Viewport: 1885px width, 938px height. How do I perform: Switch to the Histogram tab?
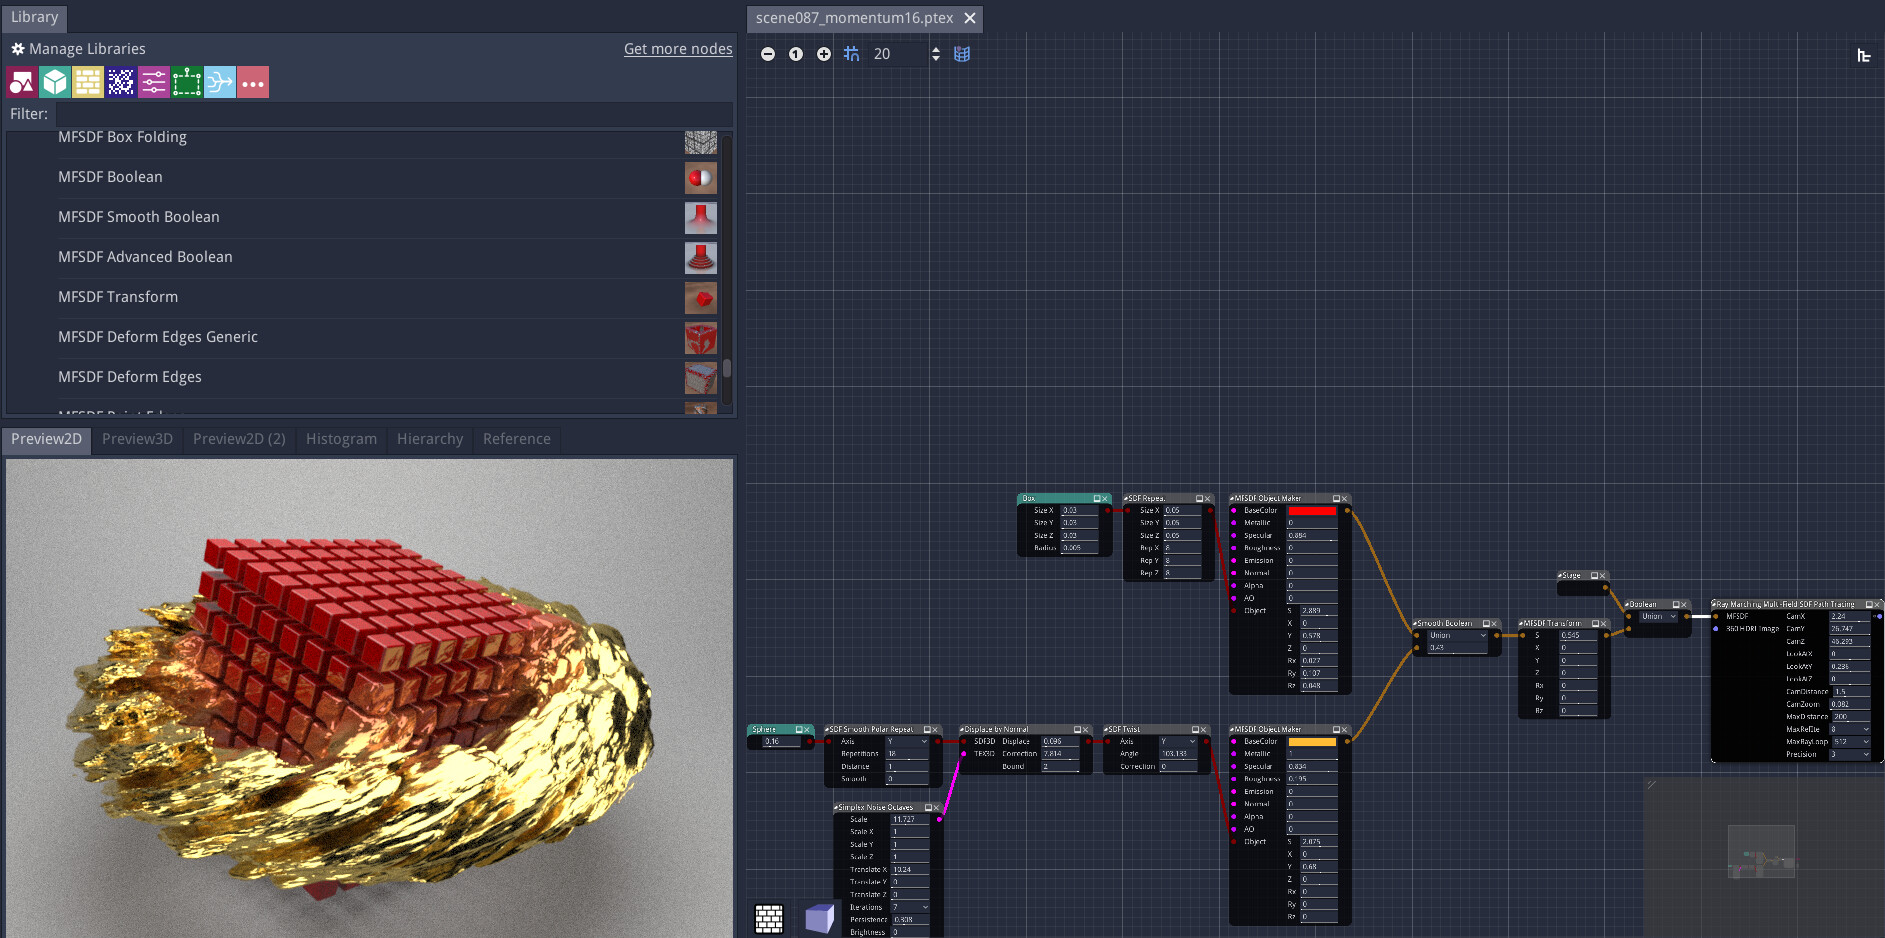342,439
